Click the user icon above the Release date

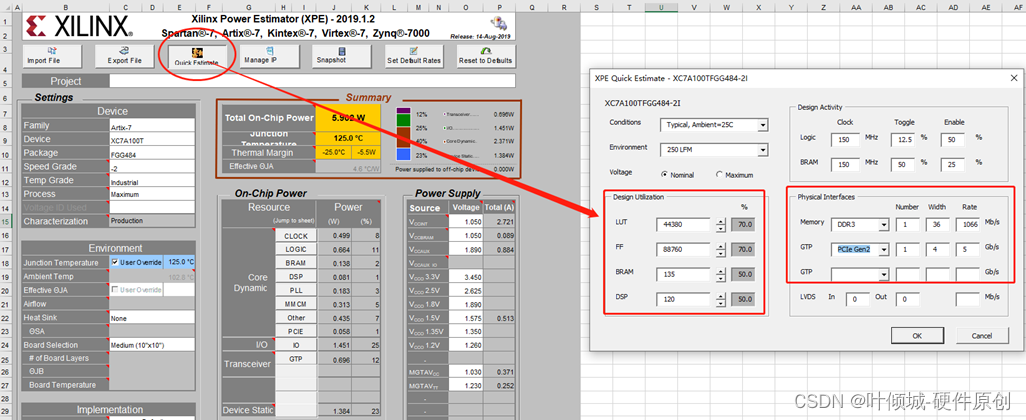tap(499, 24)
